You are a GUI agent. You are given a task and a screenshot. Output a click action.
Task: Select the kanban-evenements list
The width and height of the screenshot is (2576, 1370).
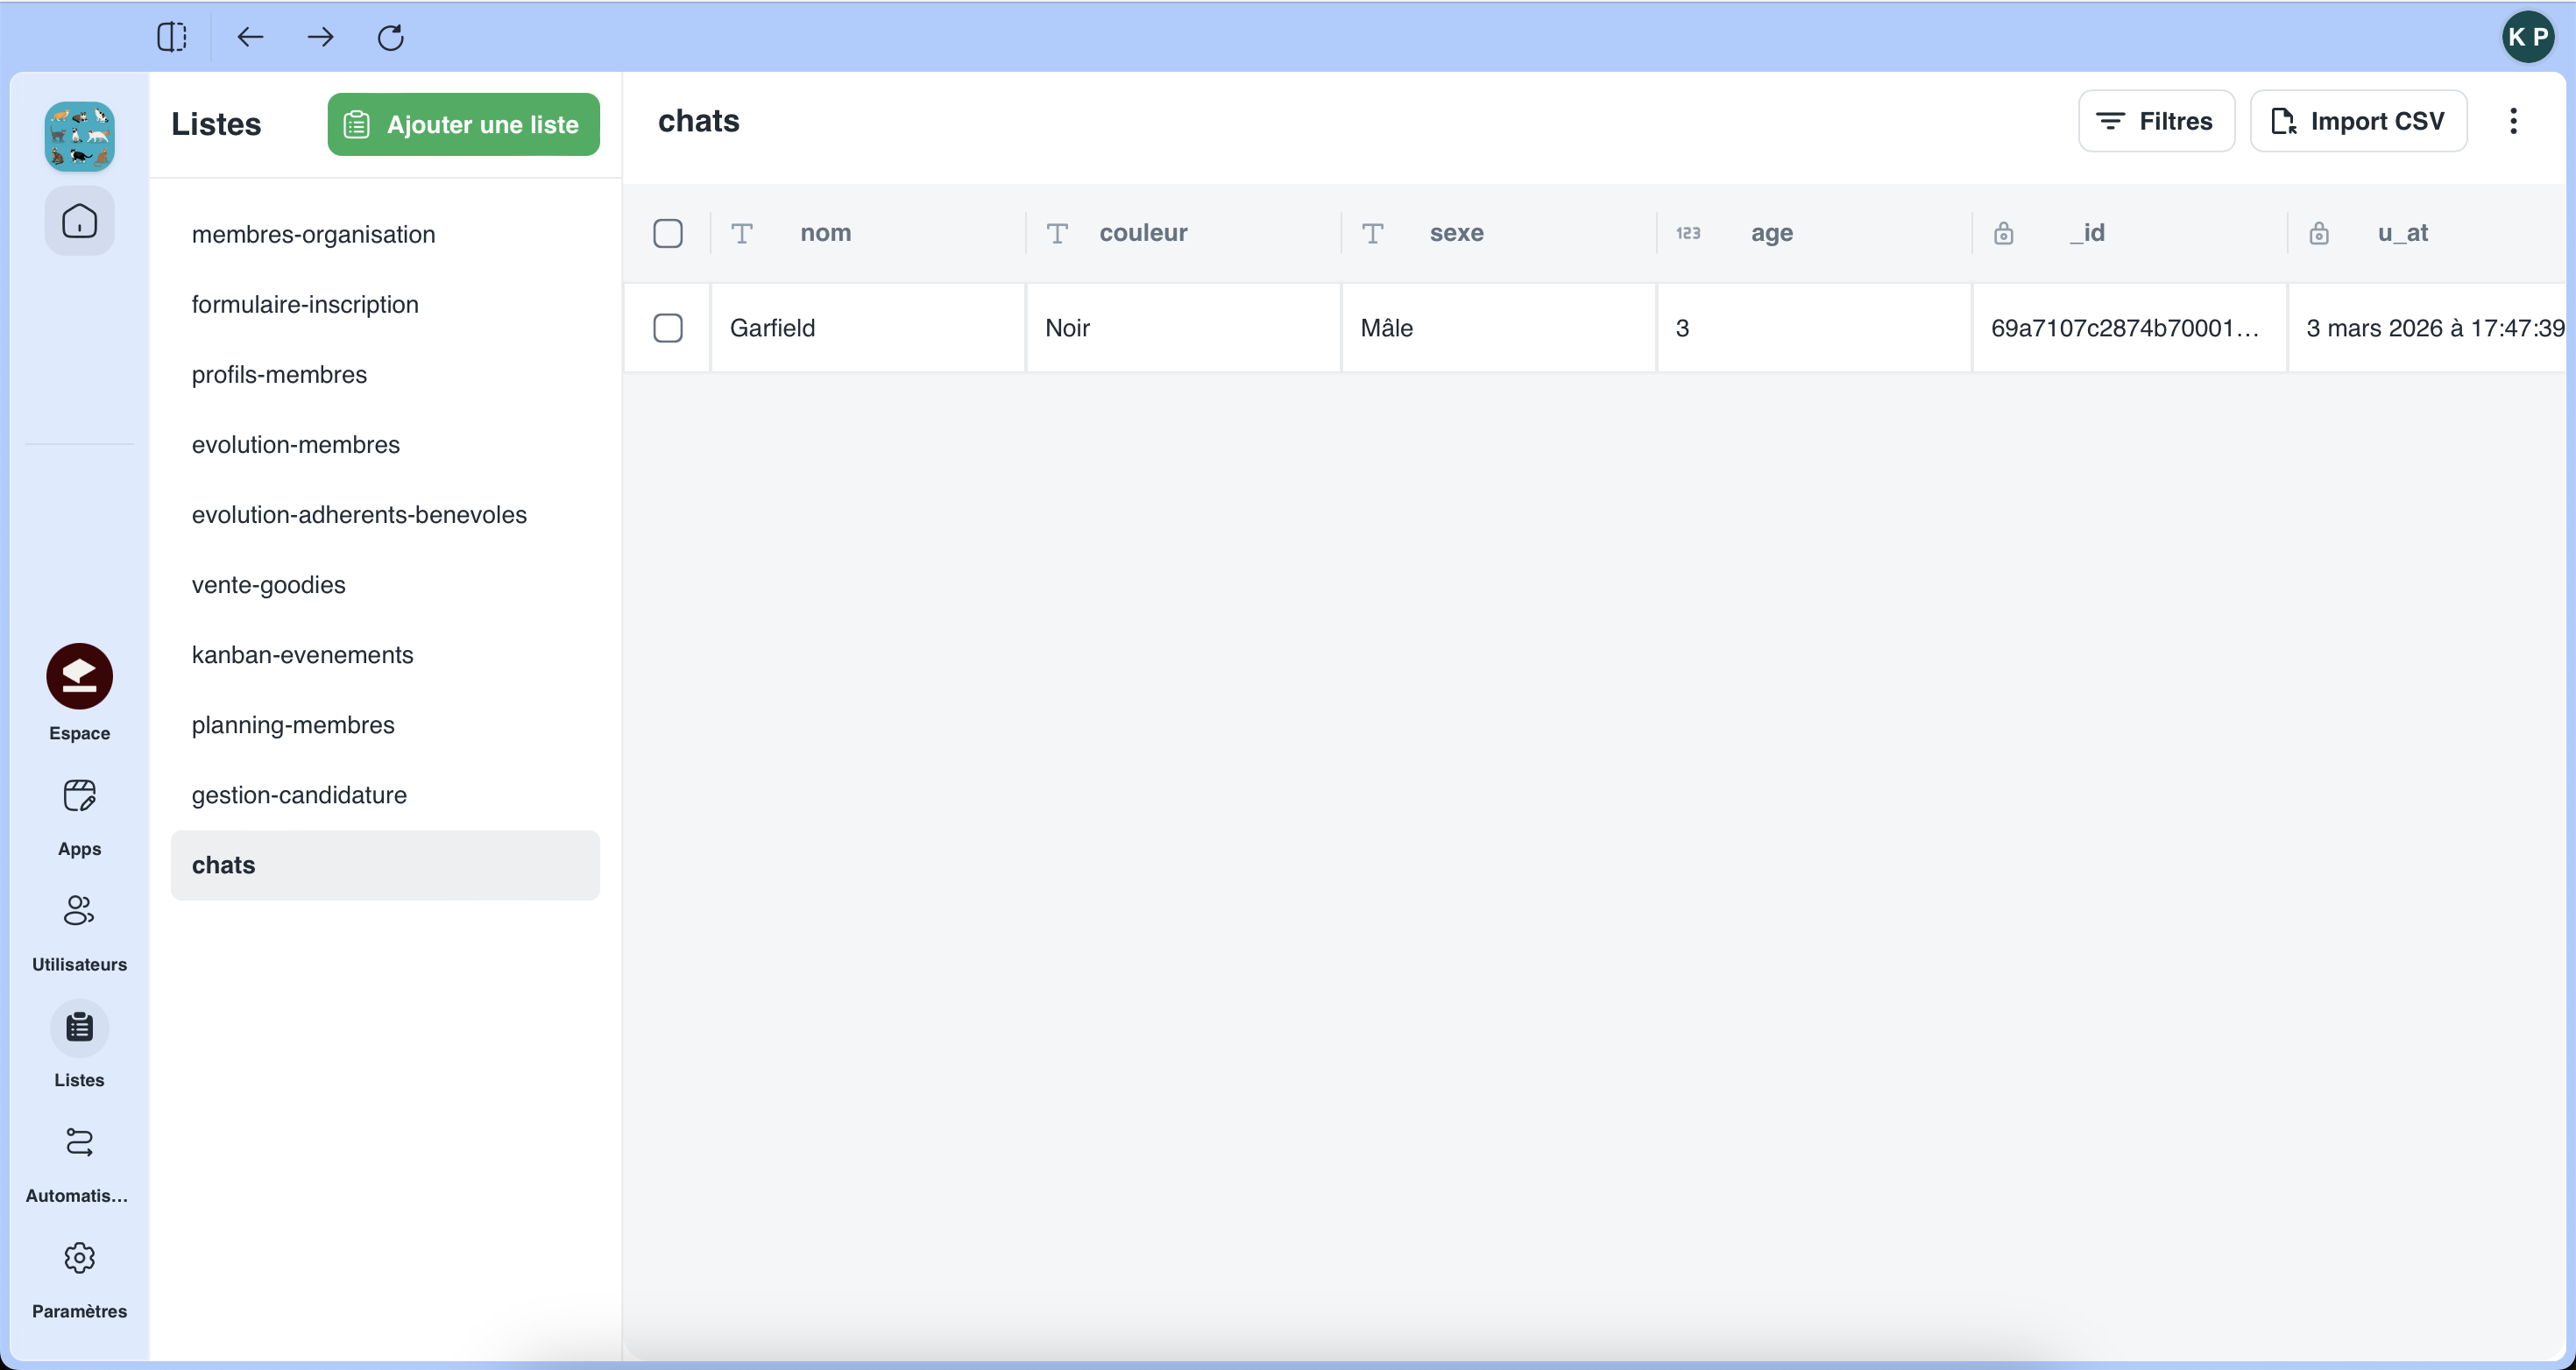[x=302, y=655]
